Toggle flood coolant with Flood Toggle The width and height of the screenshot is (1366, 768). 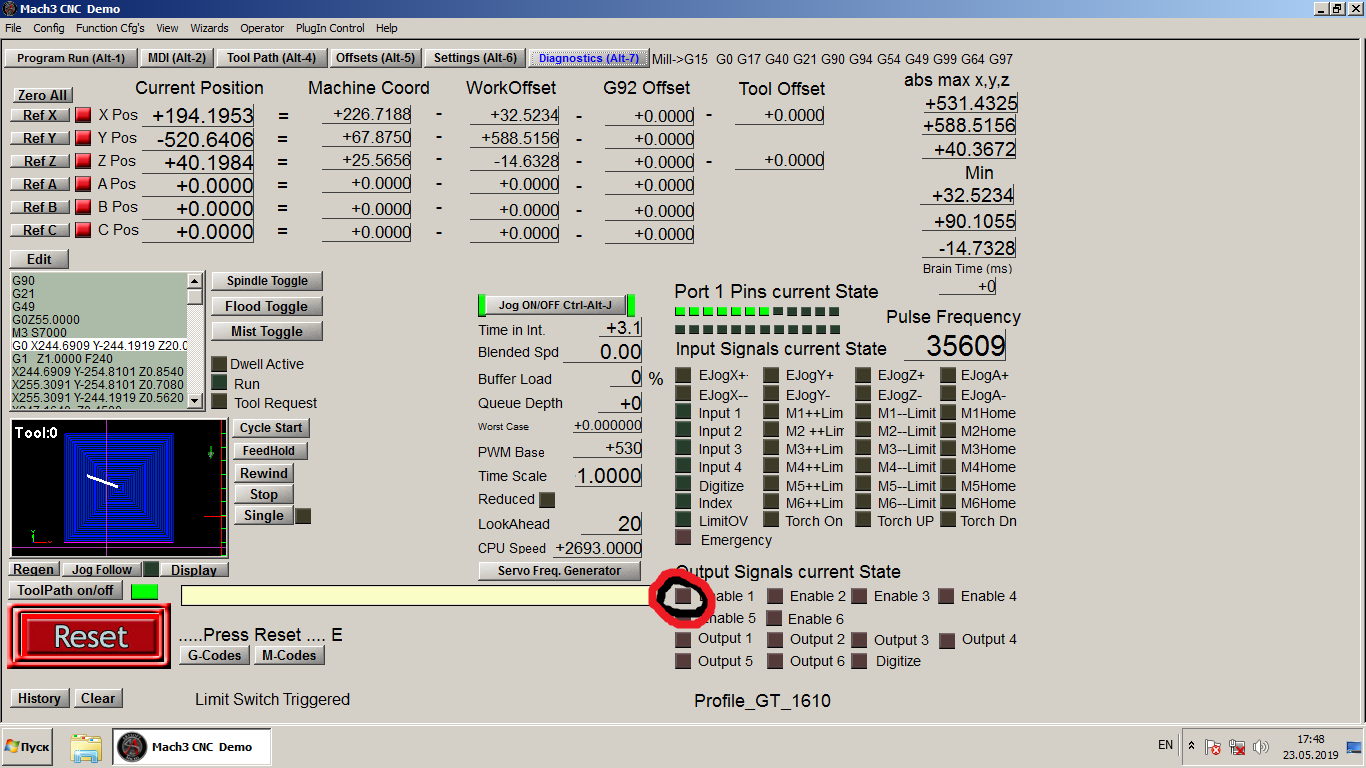tap(267, 306)
